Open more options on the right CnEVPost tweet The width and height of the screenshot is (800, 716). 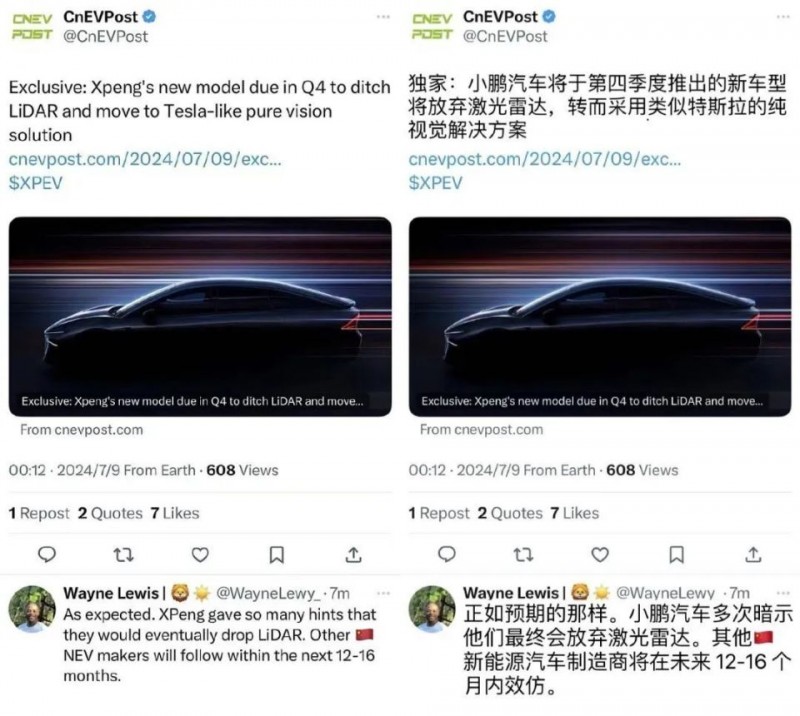[783, 17]
